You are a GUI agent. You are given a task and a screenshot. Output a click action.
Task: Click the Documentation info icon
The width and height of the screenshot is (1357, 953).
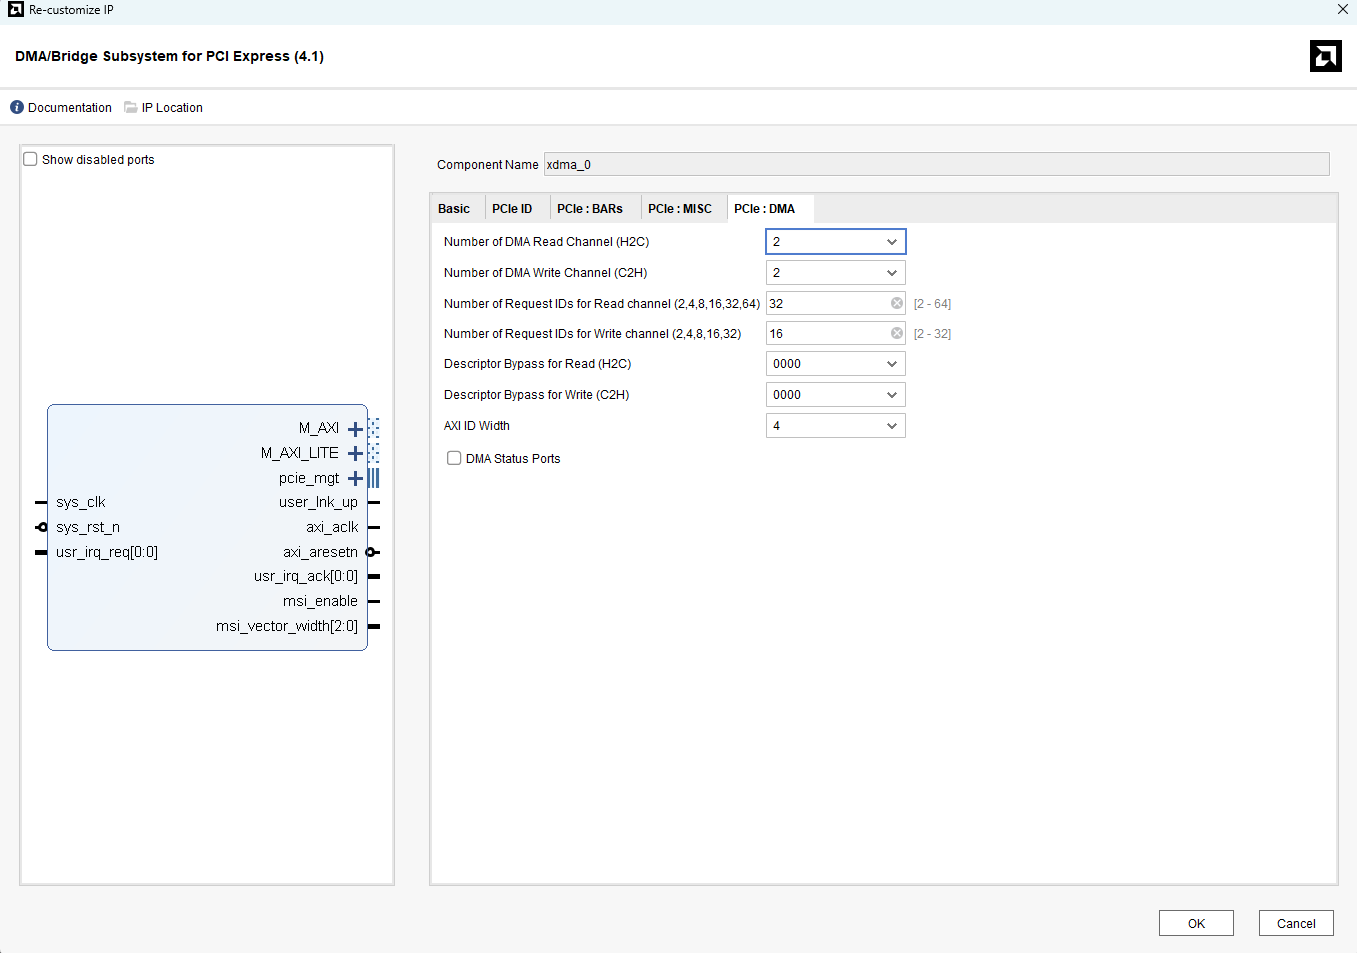pos(17,108)
